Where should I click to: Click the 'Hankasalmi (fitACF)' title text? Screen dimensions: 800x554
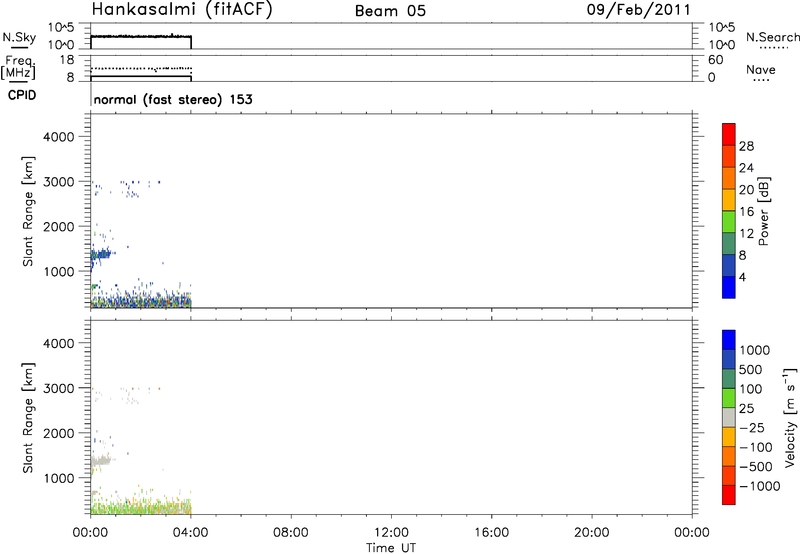pyautogui.click(x=182, y=9)
